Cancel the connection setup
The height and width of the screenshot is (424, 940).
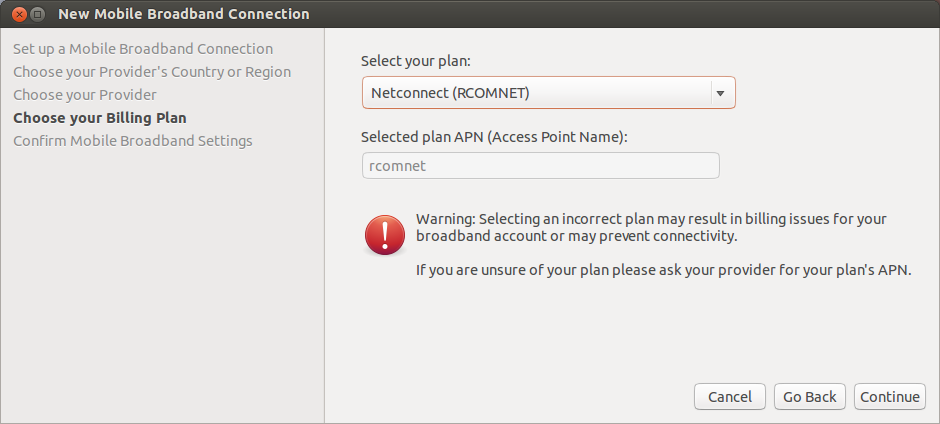pyautogui.click(x=730, y=397)
